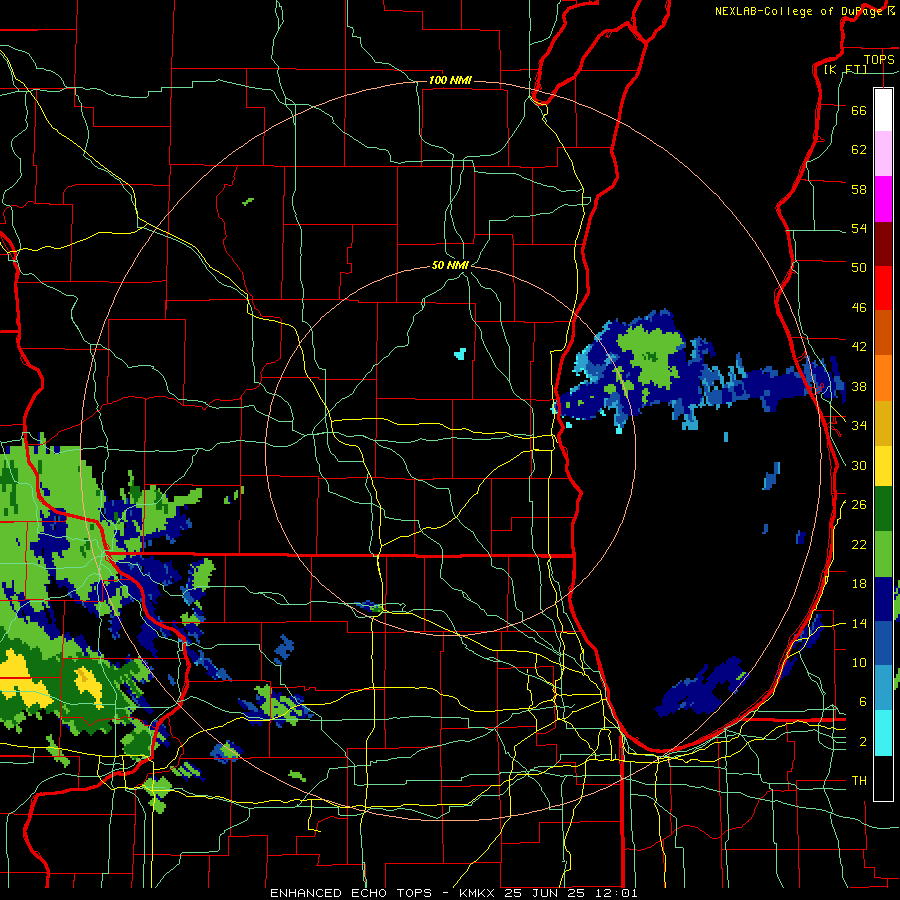Click the cyan legend segment near 2
The width and height of the screenshot is (900, 900).
[883, 733]
